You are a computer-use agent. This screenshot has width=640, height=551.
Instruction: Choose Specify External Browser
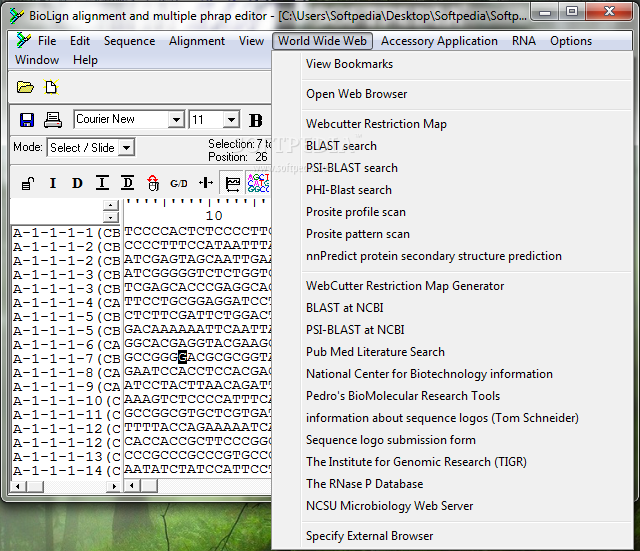(x=453, y=536)
